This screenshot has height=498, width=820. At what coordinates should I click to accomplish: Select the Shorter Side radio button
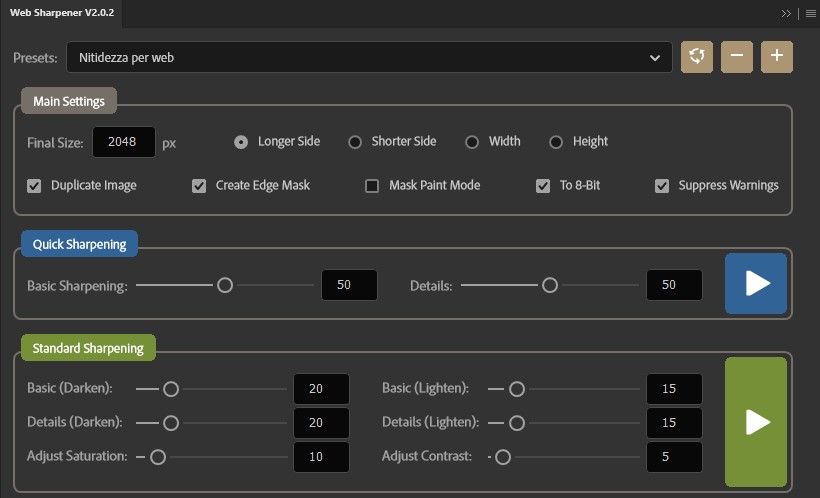pyautogui.click(x=355, y=142)
